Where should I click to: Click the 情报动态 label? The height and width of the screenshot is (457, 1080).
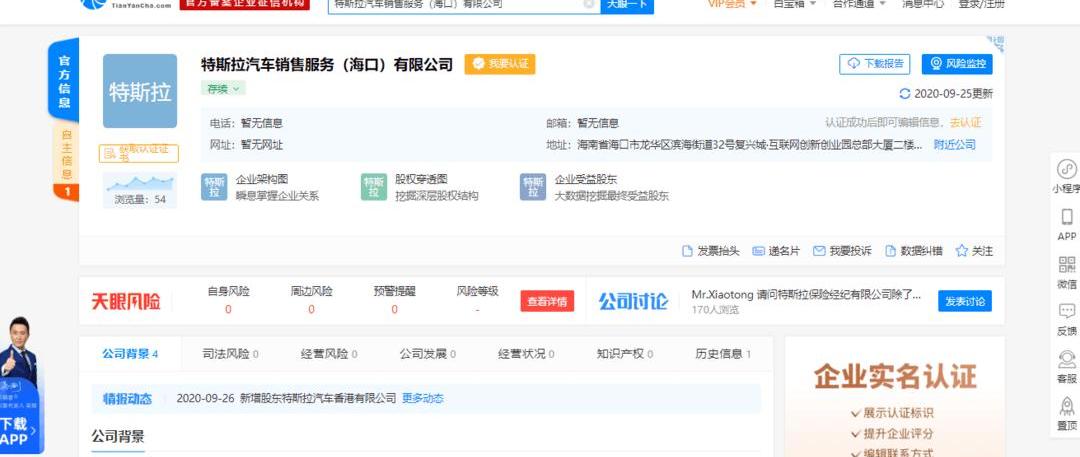point(127,398)
